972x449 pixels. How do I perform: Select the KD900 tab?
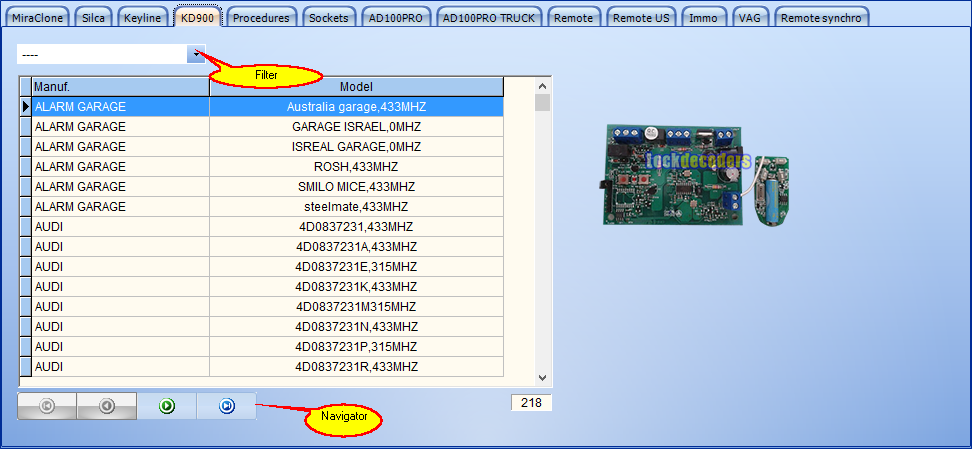pos(197,18)
